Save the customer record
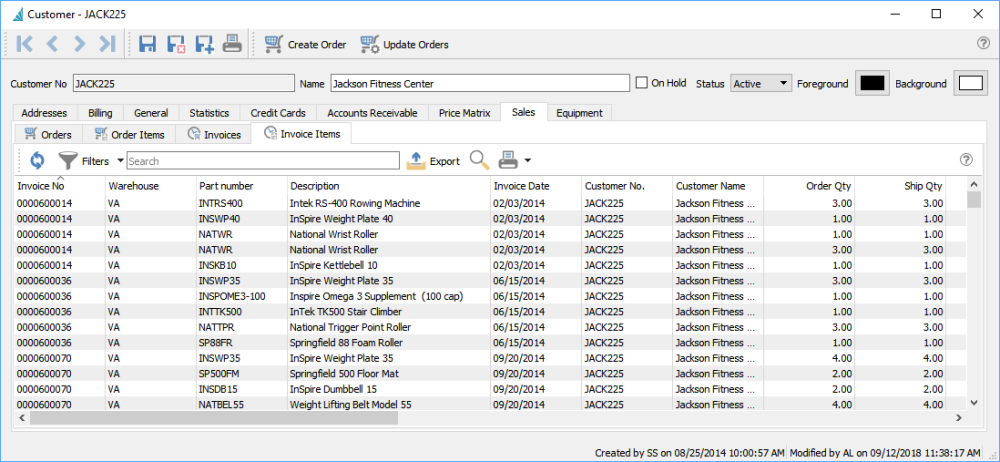This screenshot has height=462, width=1000. click(x=147, y=44)
